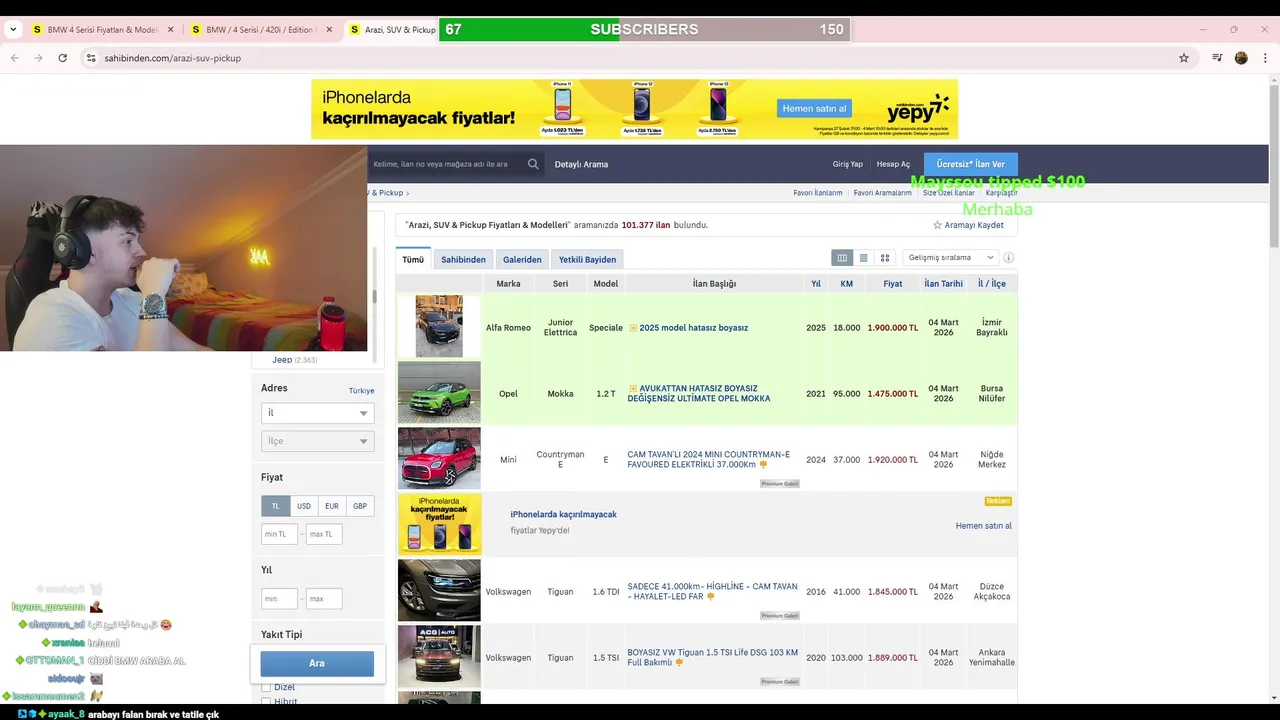Click Giriş Yap login link

(x=847, y=164)
